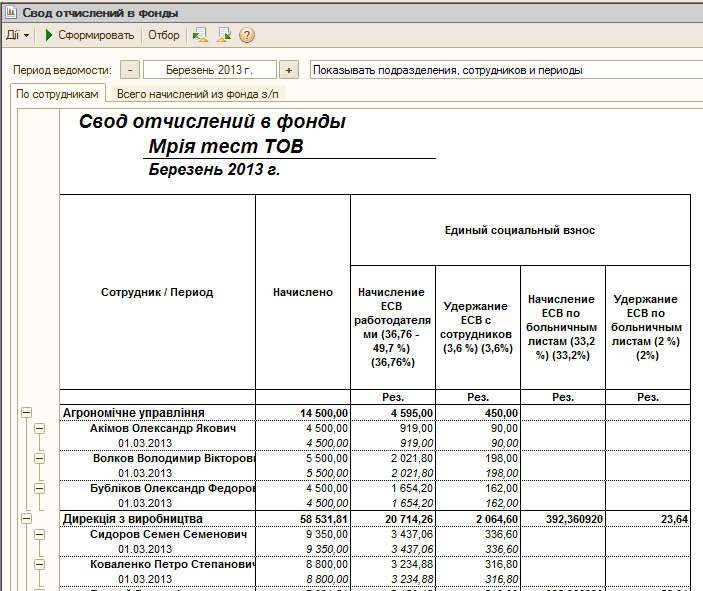Click the Волков Володимир name cell
The width and height of the screenshot is (703, 591).
tap(157, 458)
